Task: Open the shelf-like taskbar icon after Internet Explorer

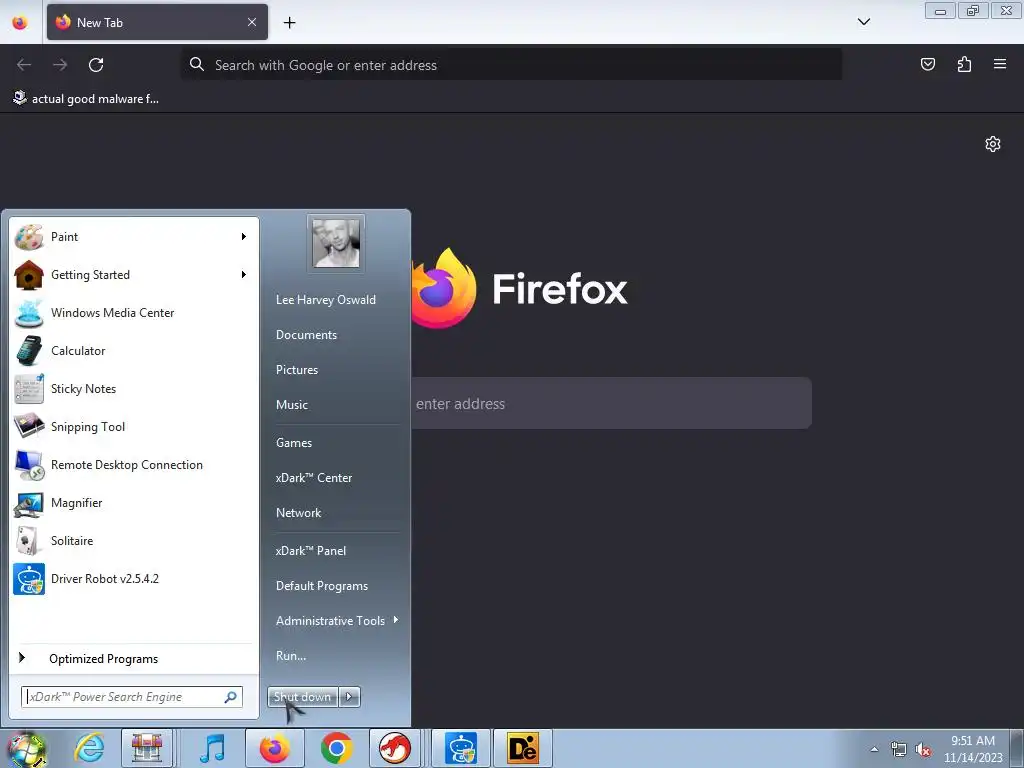Action: tap(147, 748)
